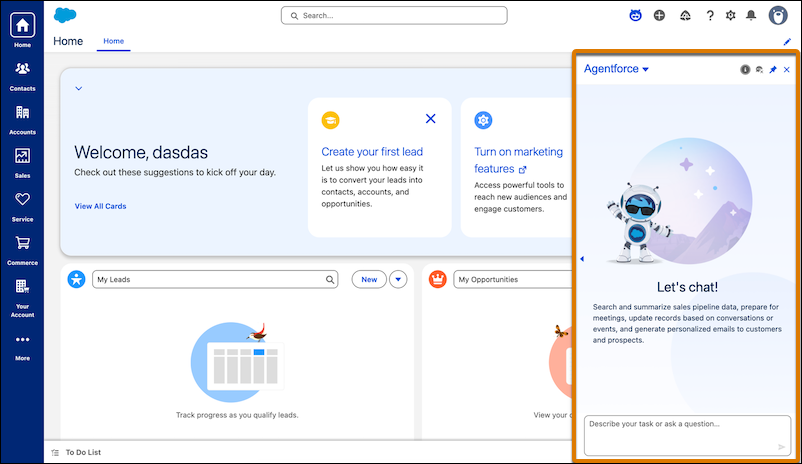Start a new Agentforce conversation with the chat icon

tap(759, 70)
